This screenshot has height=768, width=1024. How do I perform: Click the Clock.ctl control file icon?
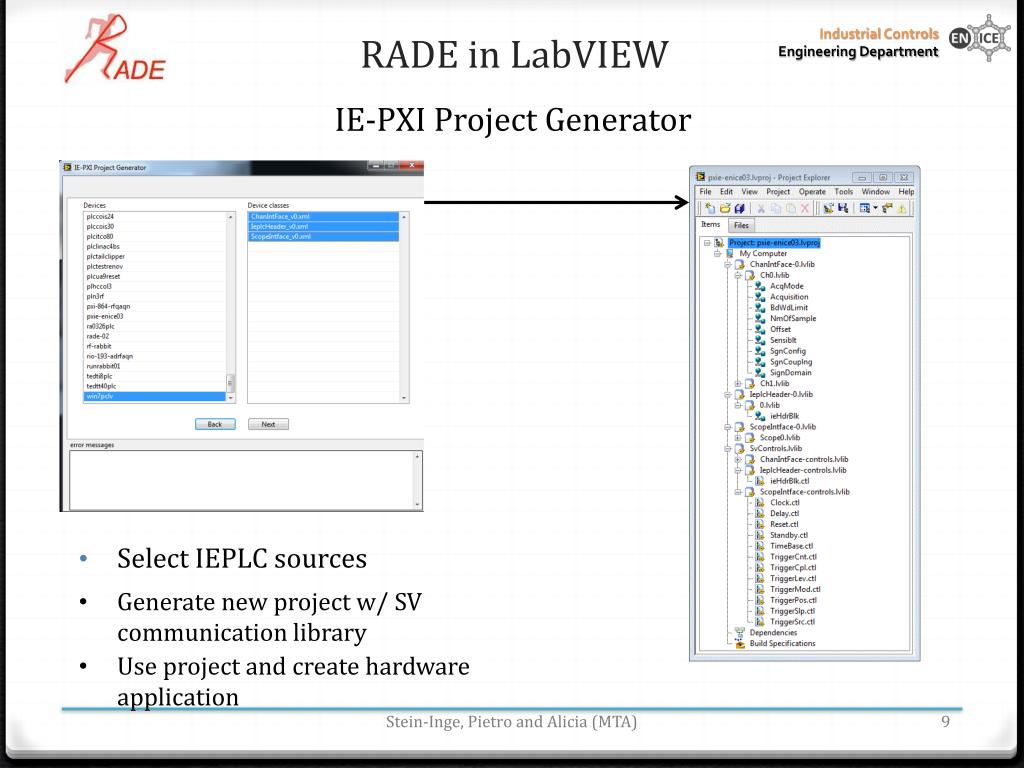coord(760,502)
